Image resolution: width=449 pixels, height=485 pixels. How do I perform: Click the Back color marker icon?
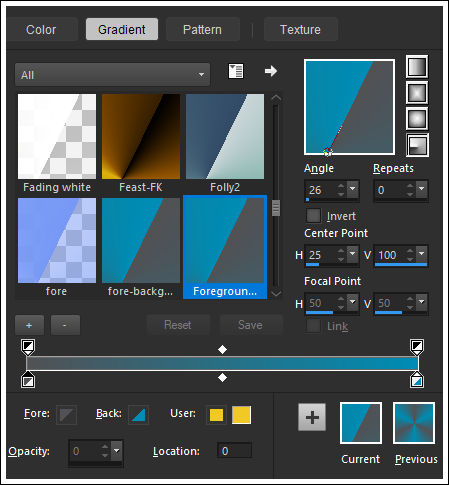point(138,415)
